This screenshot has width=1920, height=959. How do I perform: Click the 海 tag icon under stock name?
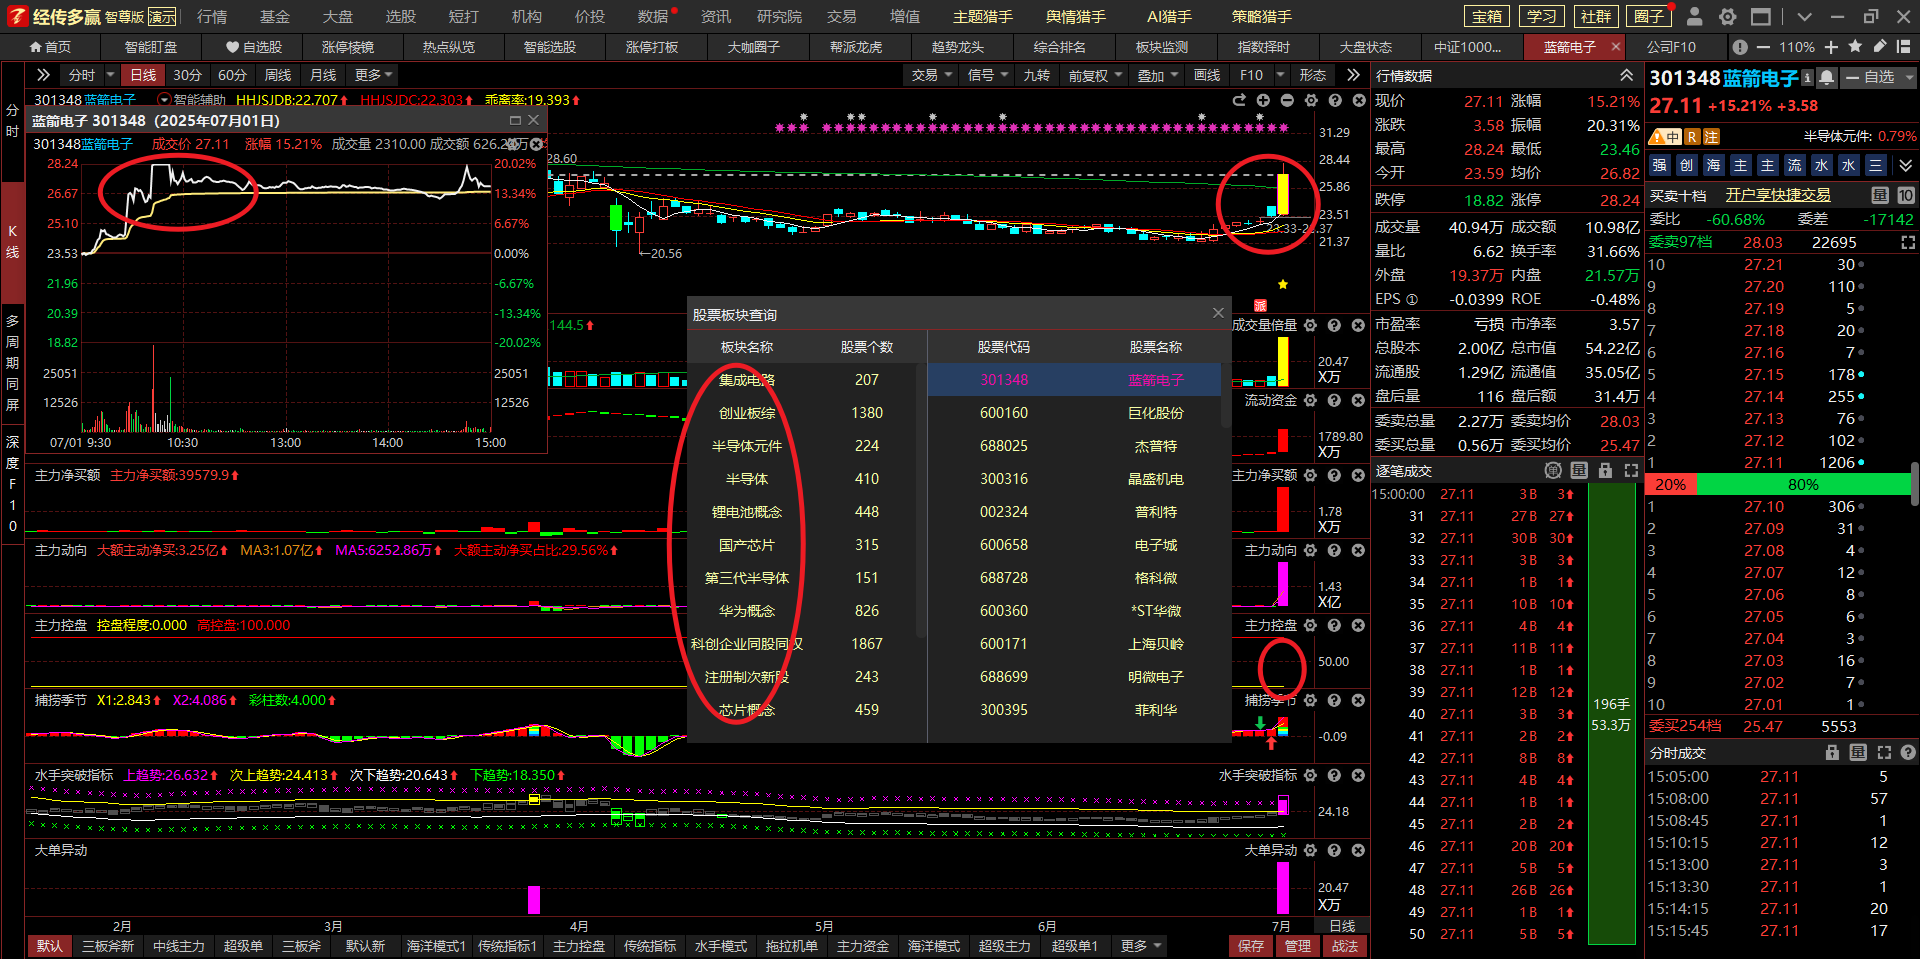[x=1714, y=165]
